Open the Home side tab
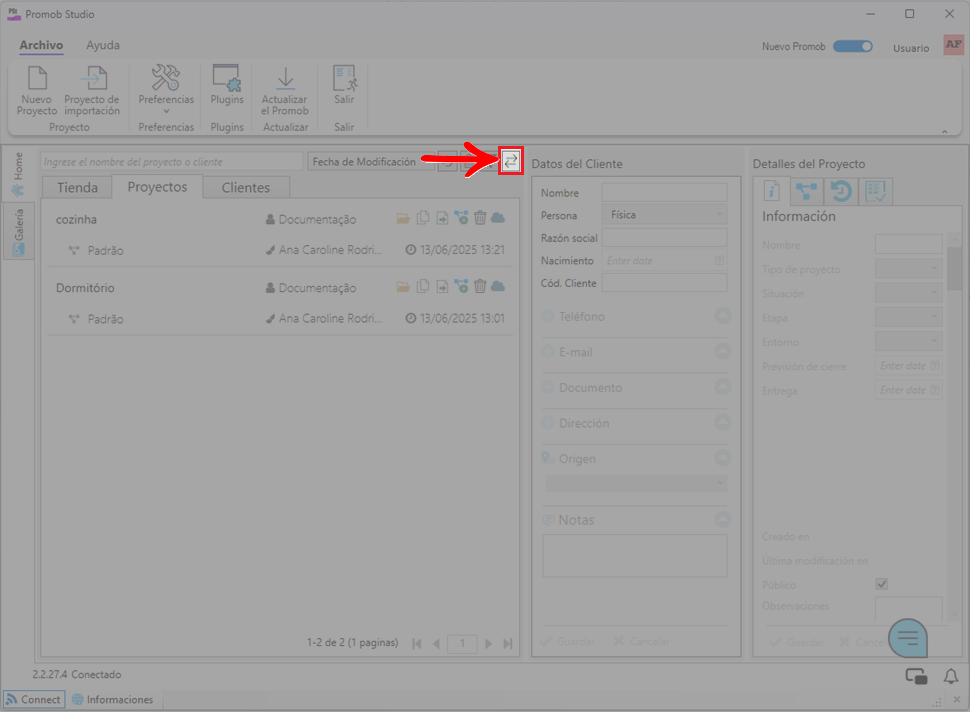970x712 pixels. coord(18,174)
